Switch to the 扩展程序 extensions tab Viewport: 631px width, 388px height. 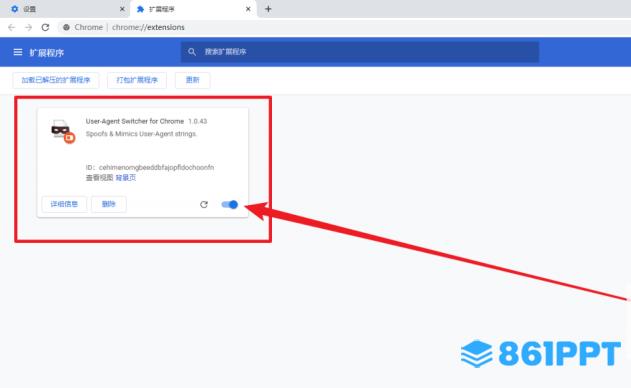[x=193, y=9]
